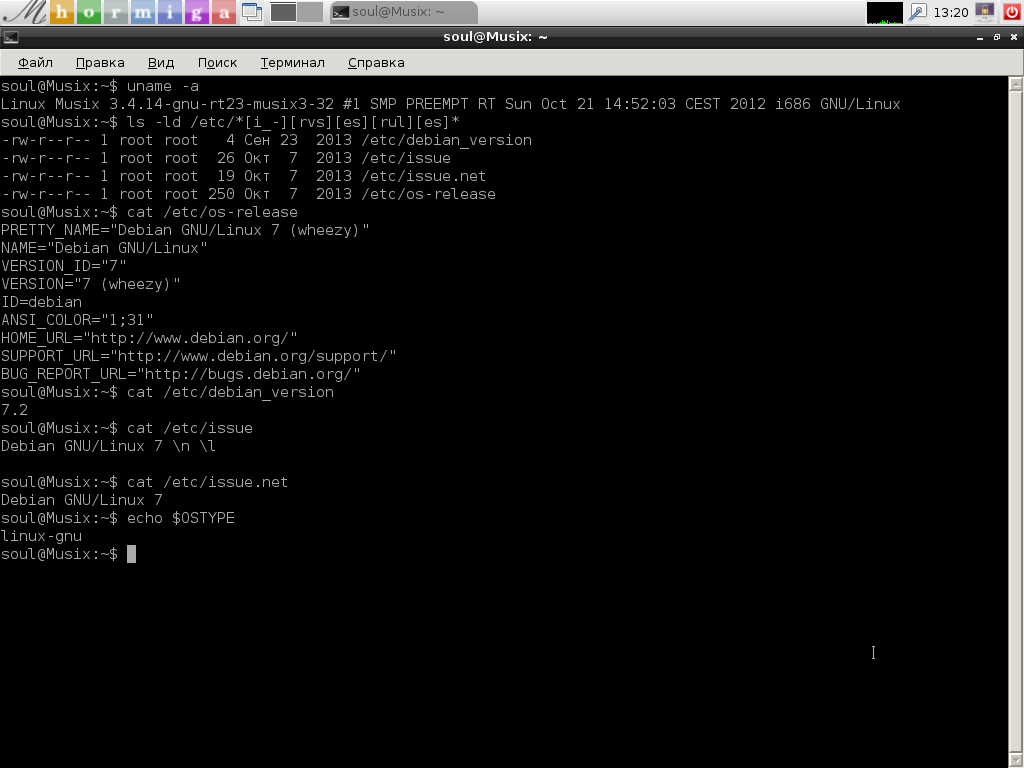Click the terminal cursor at last prompt
The image size is (1024, 768).
tap(131, 554)
